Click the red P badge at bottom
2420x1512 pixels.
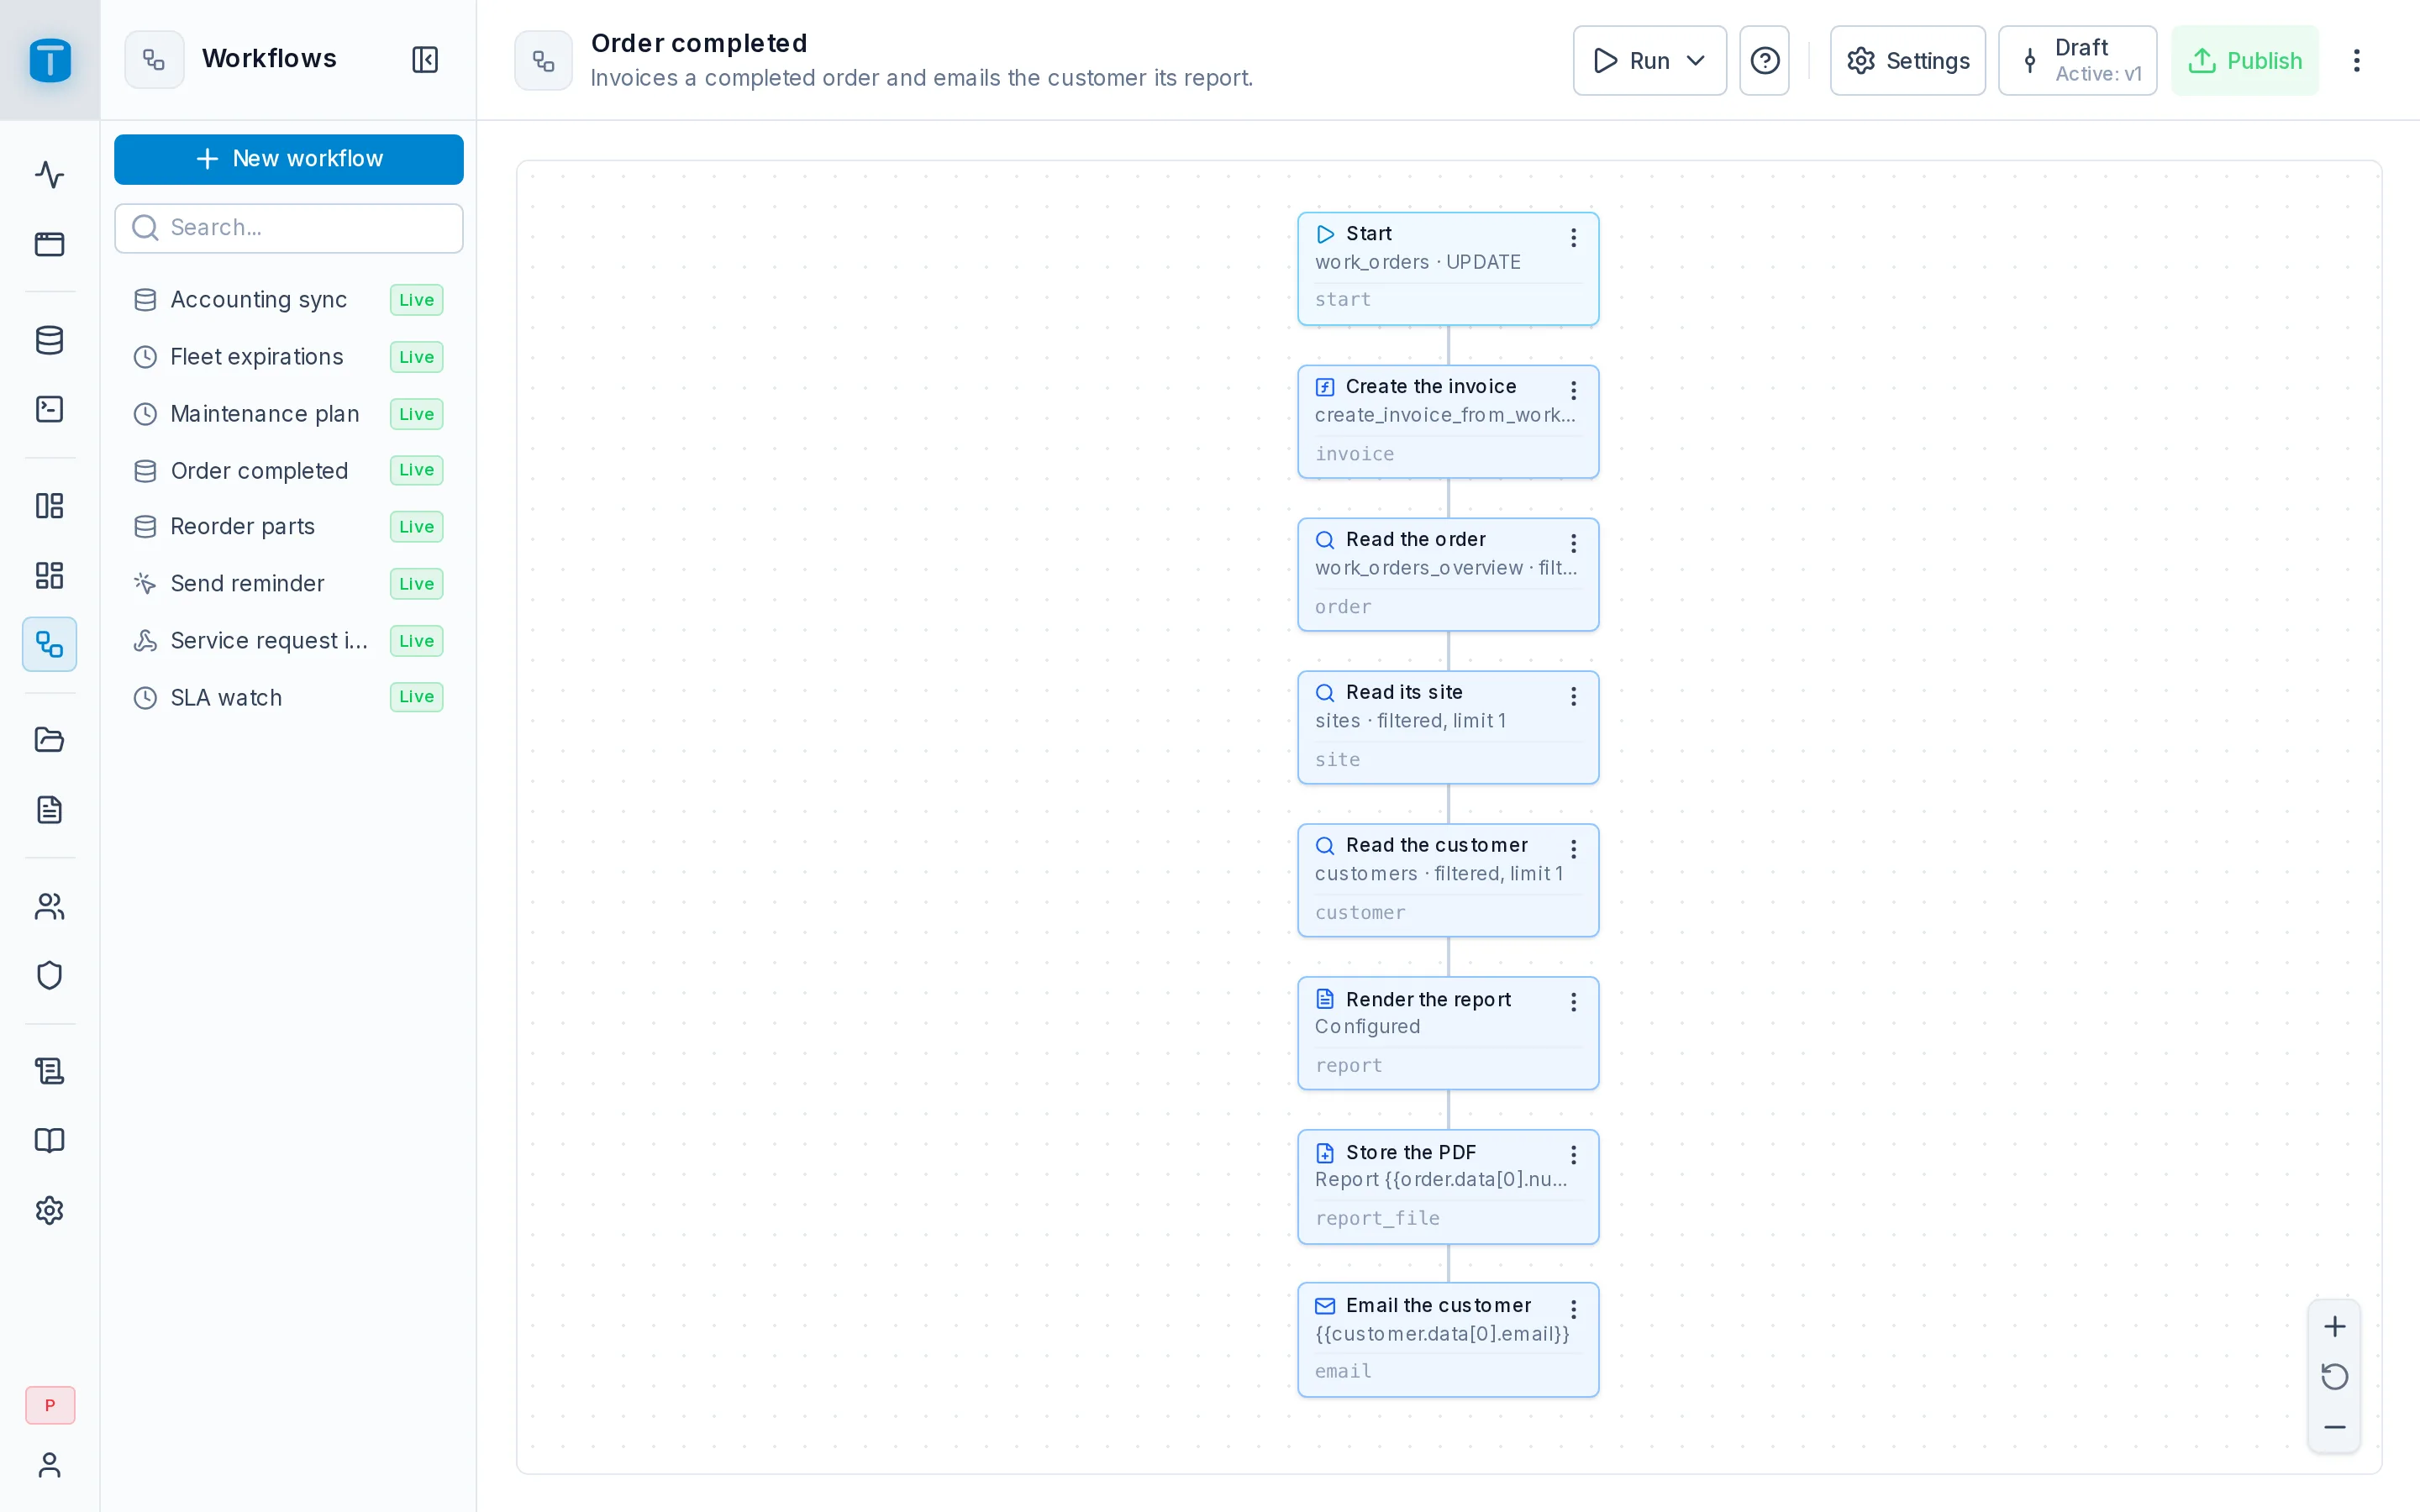tap(50, 1405)
